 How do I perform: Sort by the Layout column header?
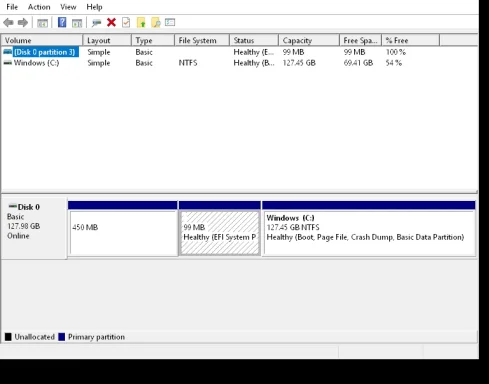107,40
